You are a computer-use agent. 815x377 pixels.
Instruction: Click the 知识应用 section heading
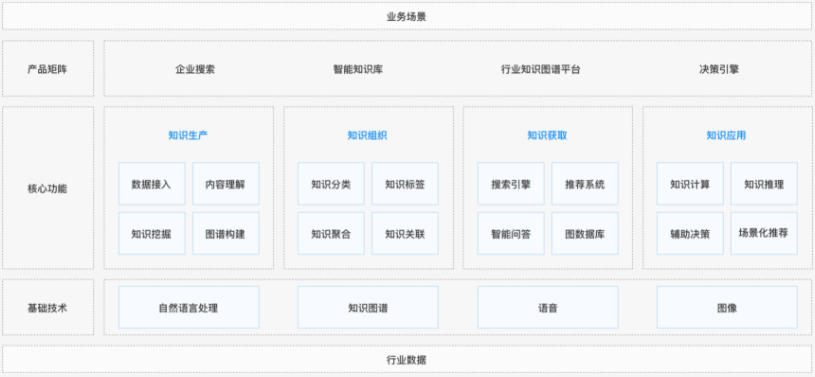click(x=726, y=135)
